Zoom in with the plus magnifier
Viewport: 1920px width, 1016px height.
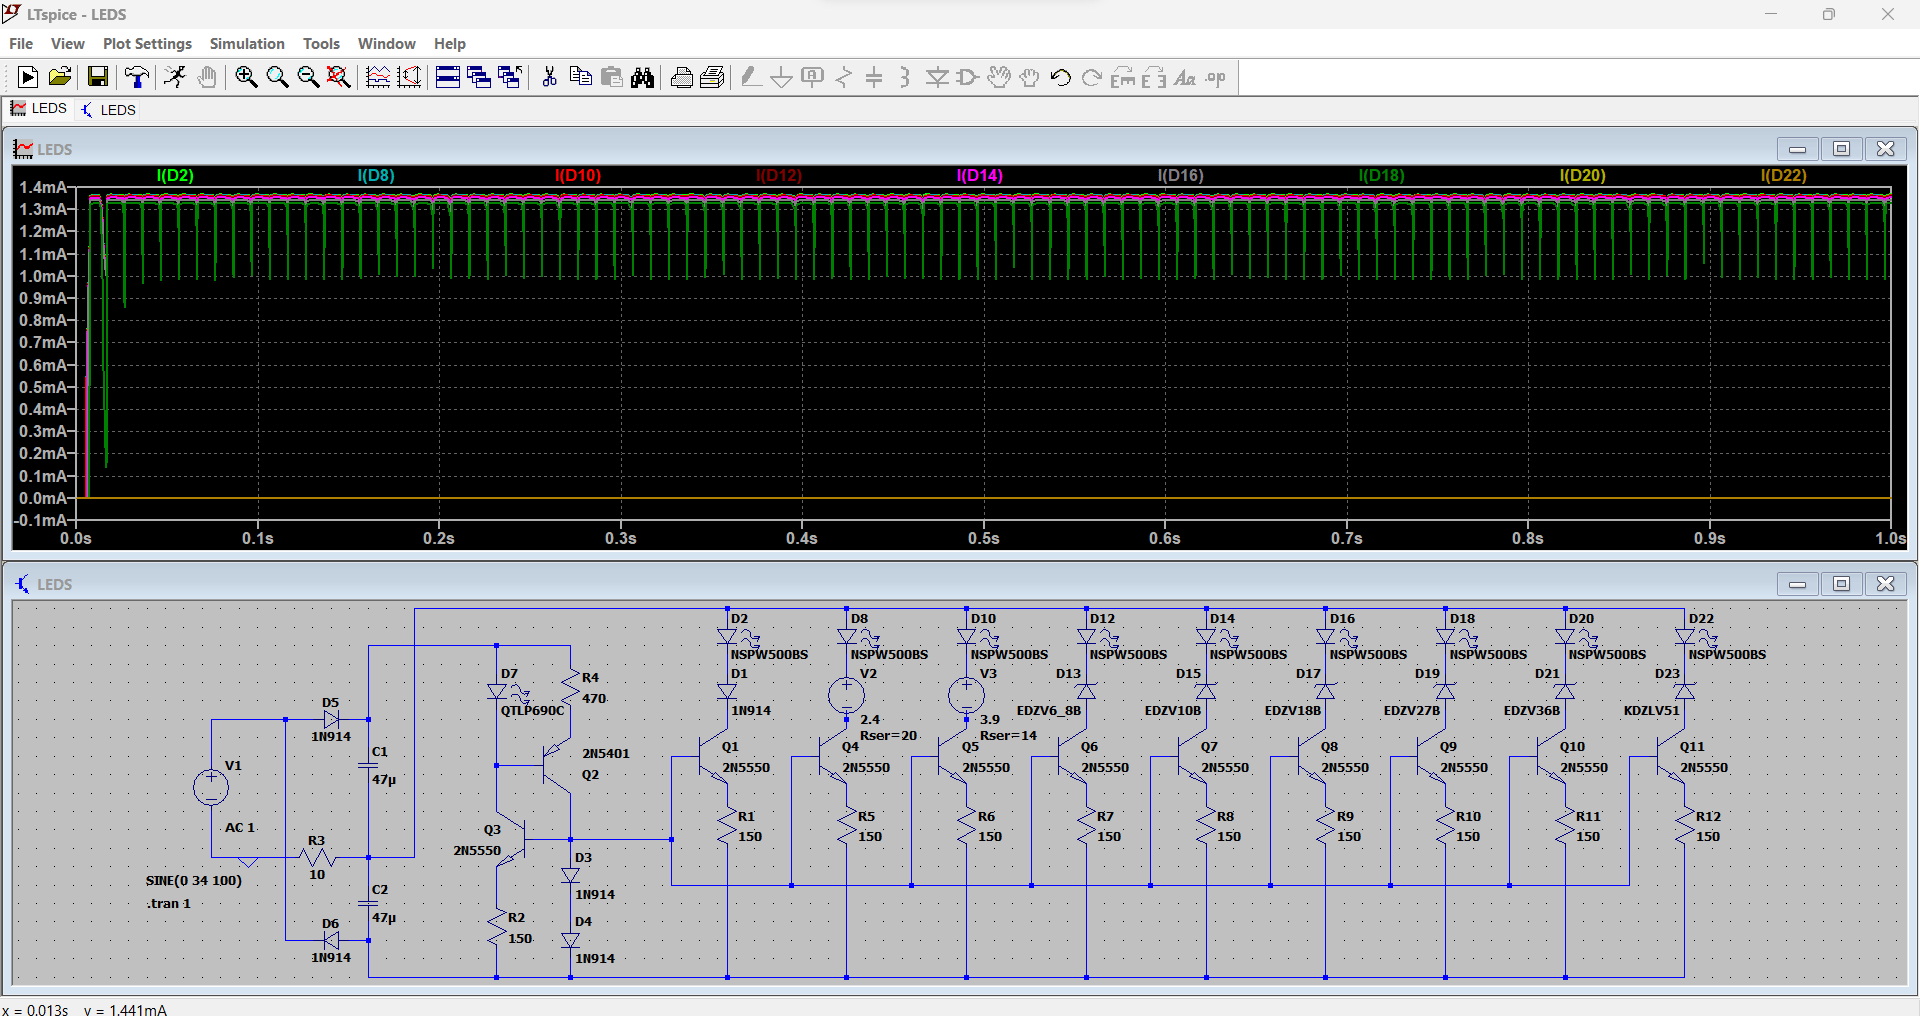(x=246, y=77)
